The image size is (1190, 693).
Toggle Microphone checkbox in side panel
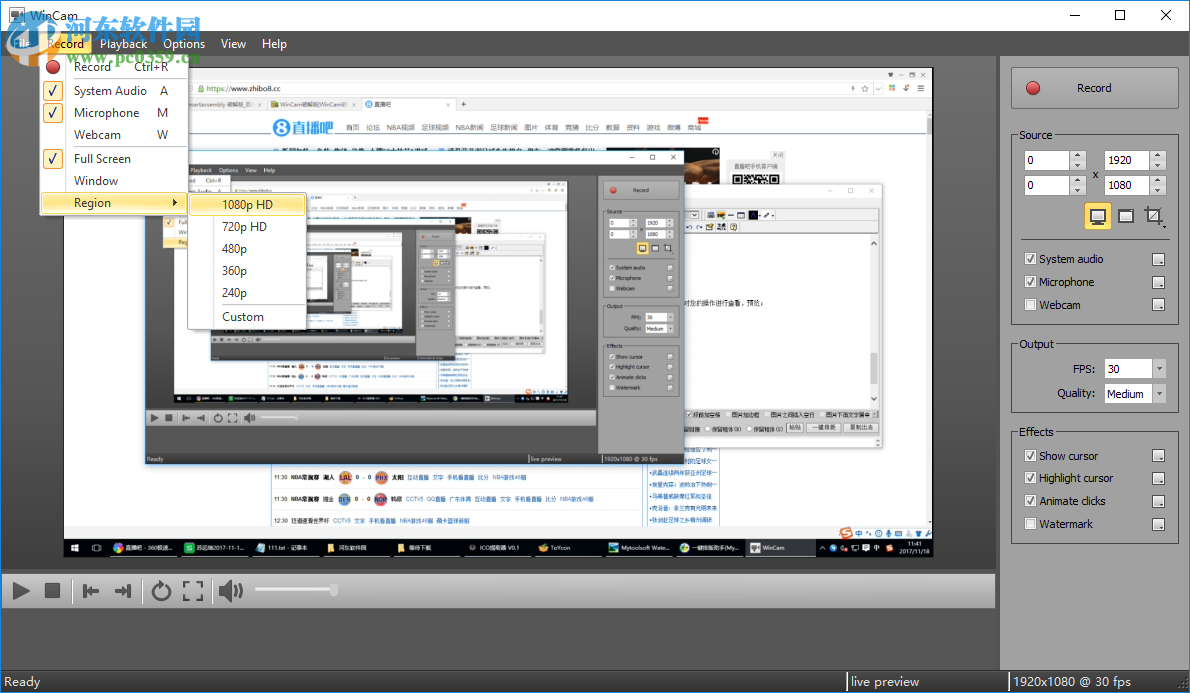1030,282
